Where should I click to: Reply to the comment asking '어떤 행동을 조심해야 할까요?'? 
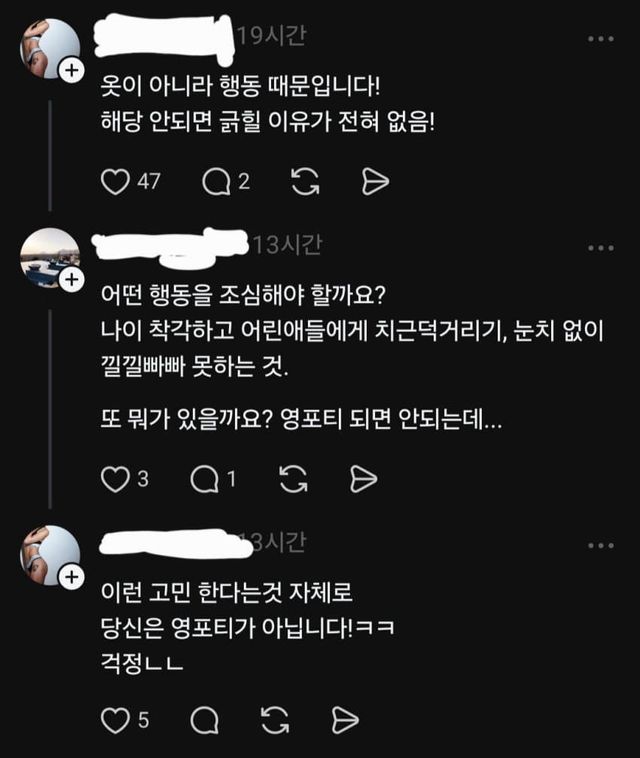pyautogui.click(x=205, y=480)
